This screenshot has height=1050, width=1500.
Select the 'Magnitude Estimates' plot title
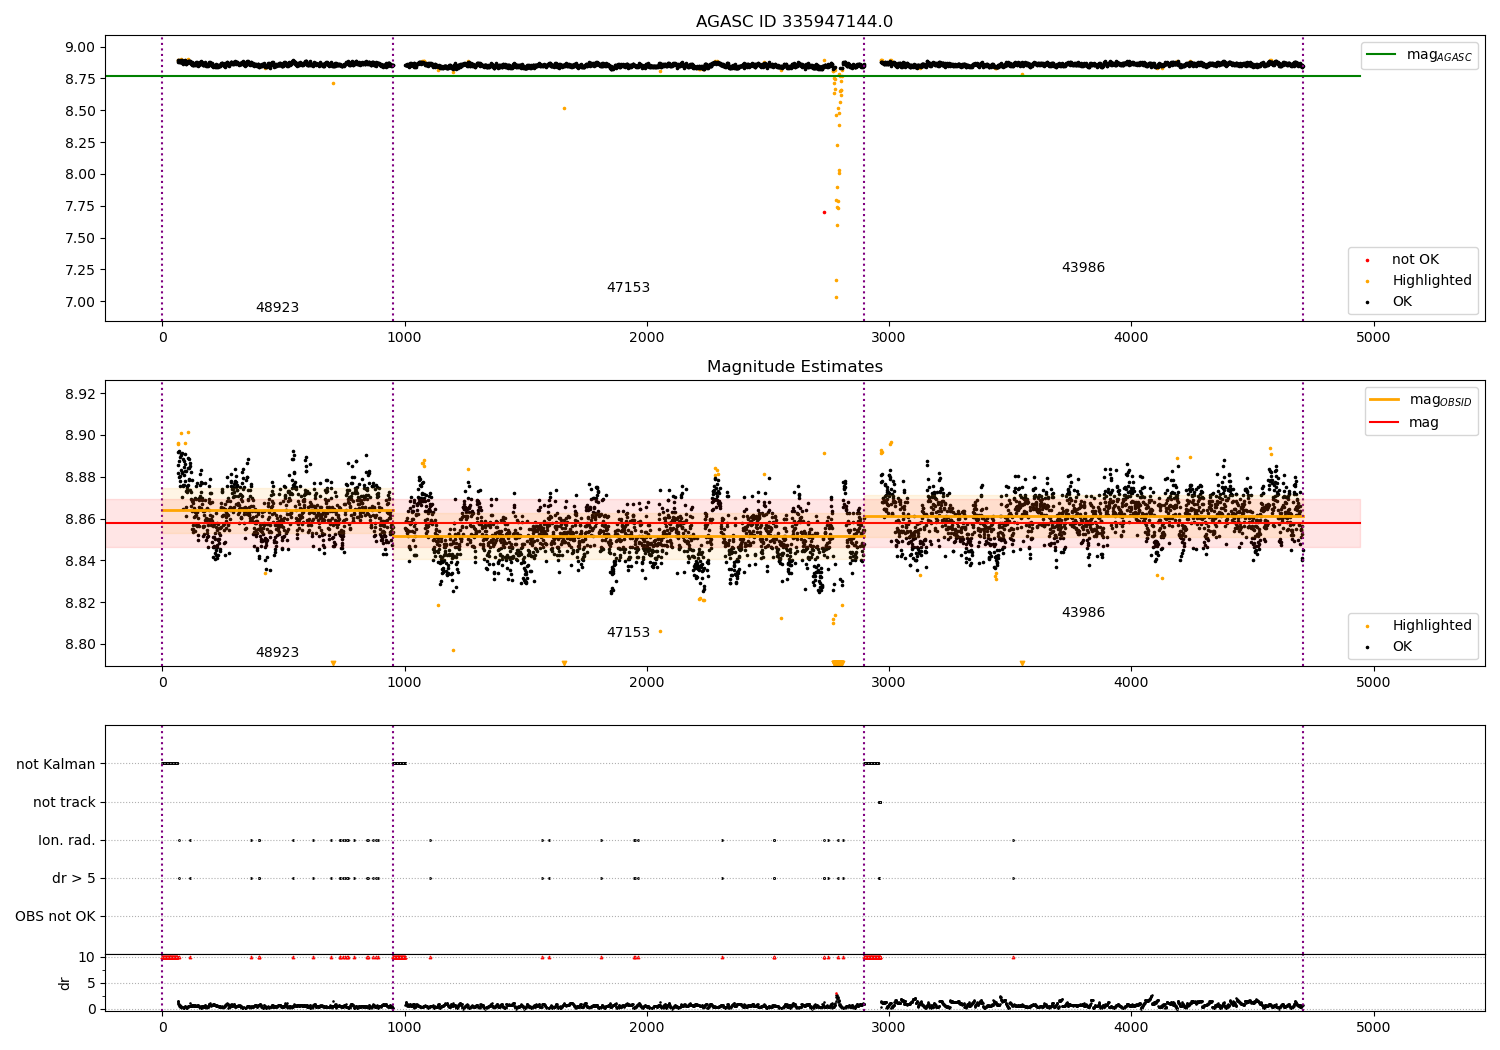tap(794, 367)
